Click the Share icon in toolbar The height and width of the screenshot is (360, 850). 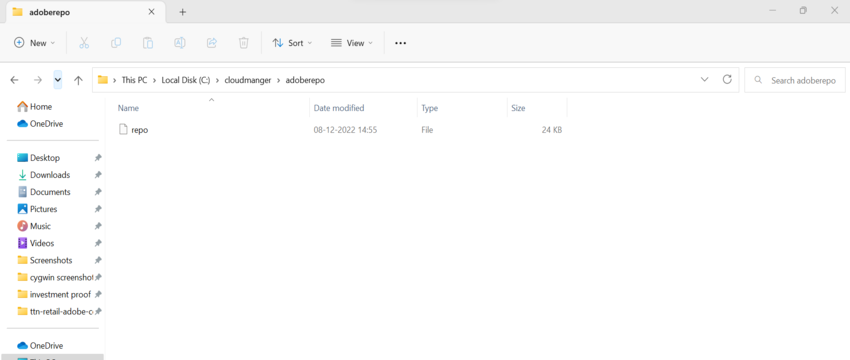click(212, 43)
